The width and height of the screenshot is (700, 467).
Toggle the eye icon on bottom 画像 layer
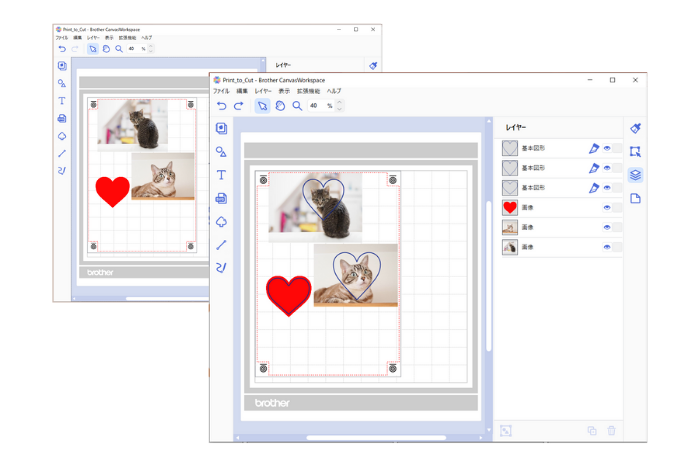[x=607, y=247]
